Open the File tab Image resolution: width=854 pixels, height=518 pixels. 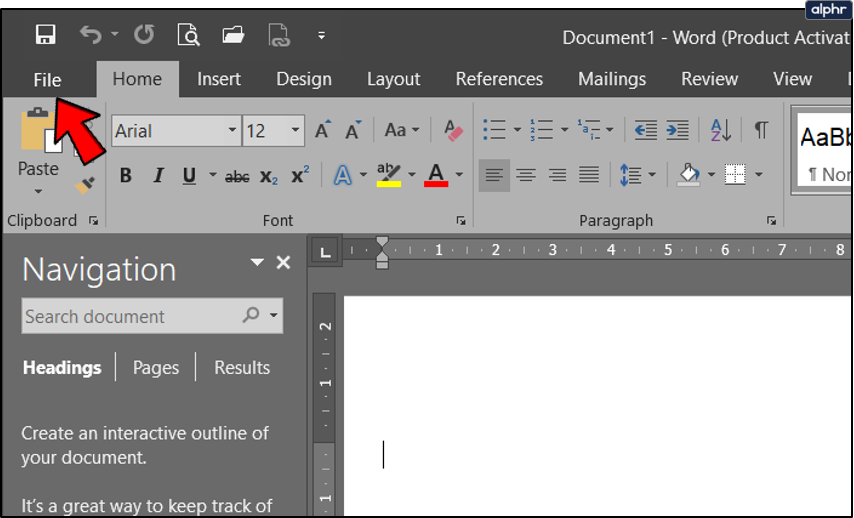(x=47, y=80)
